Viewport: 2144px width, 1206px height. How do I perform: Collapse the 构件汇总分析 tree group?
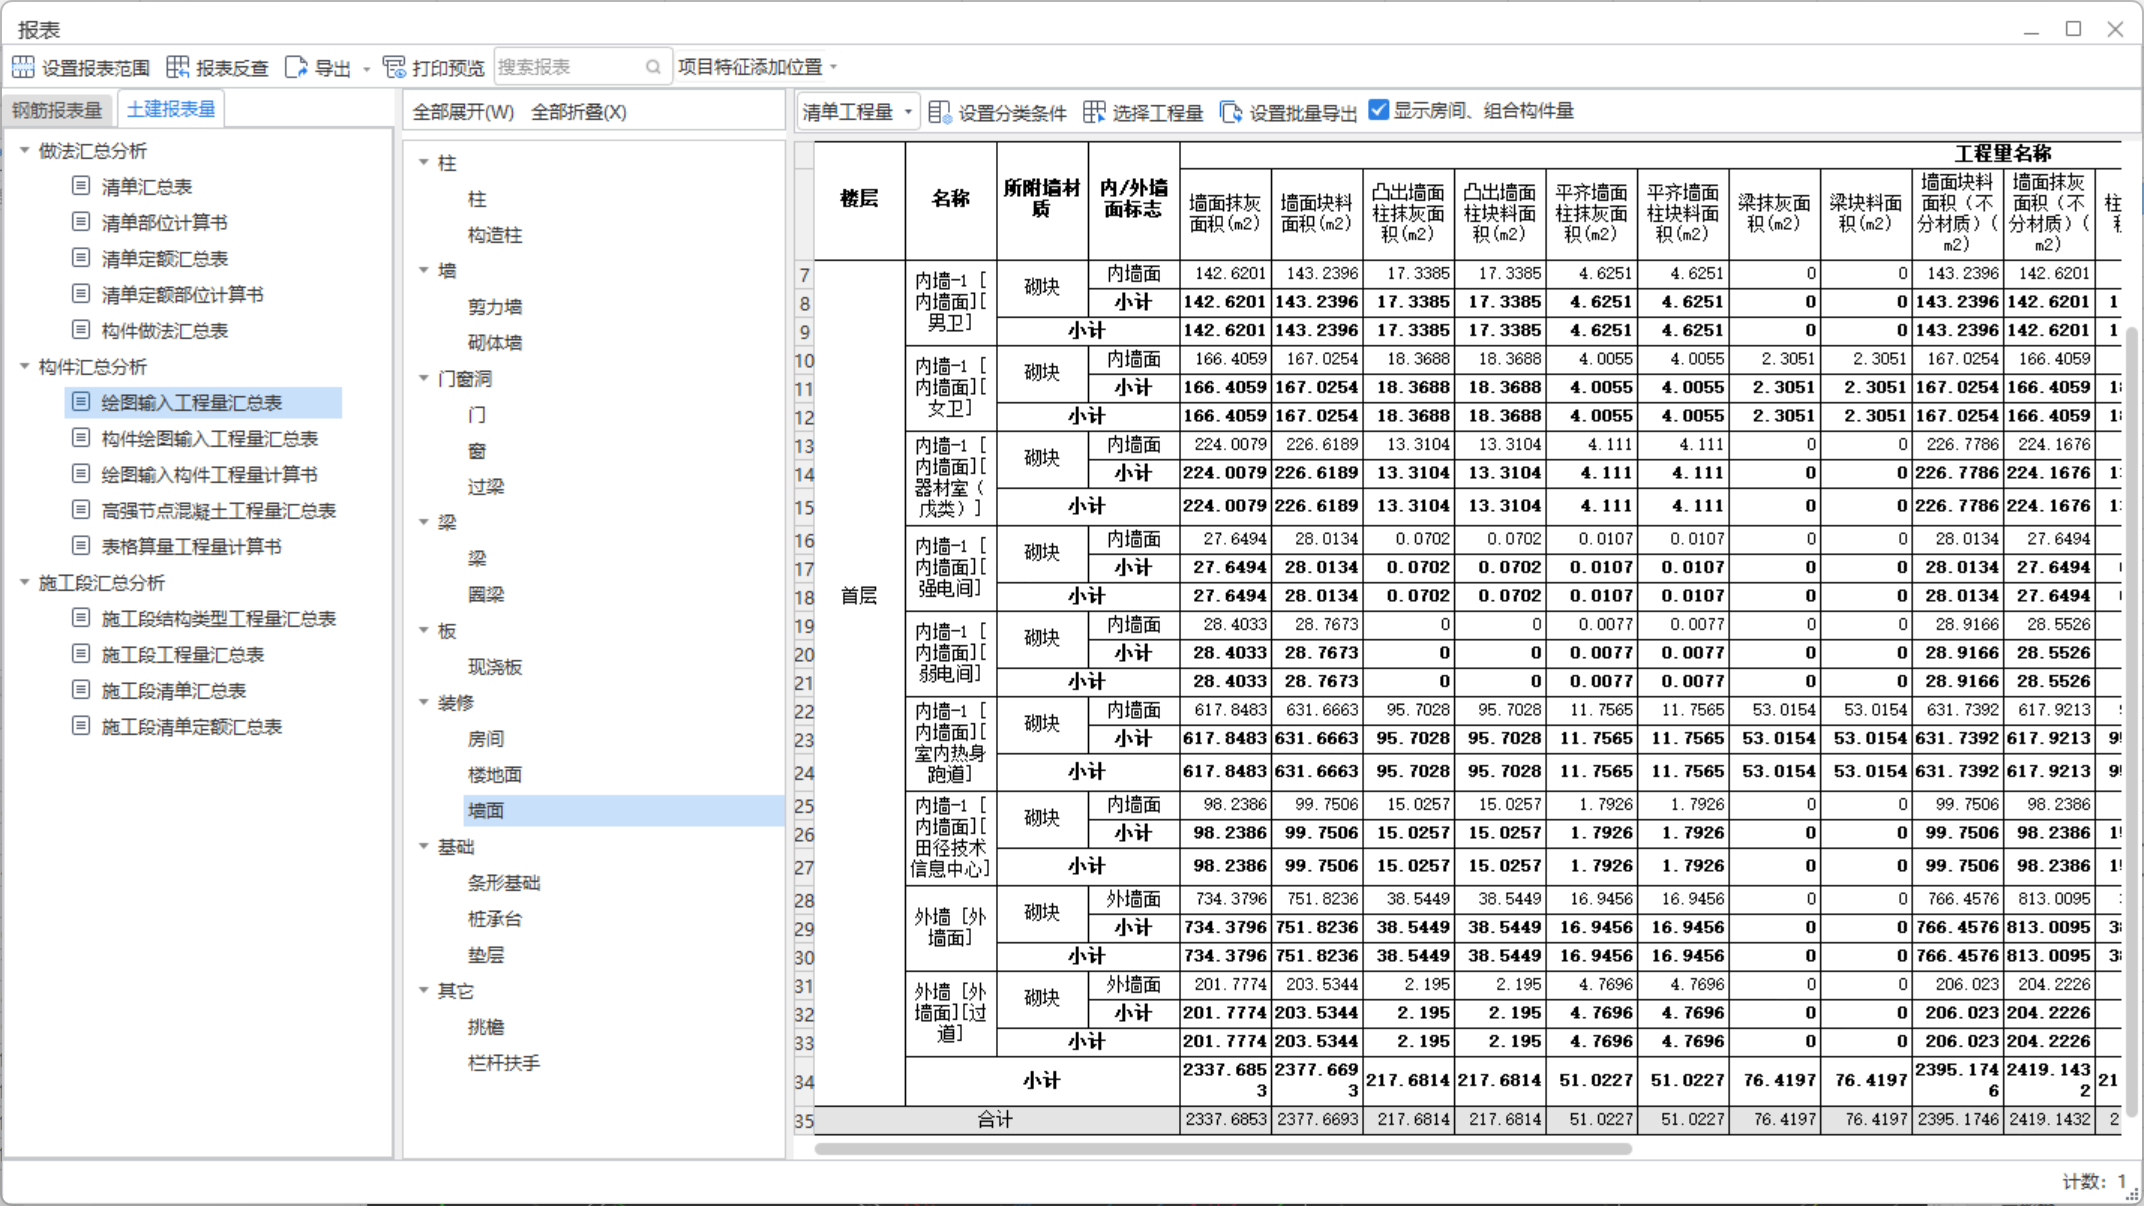click(x=25, y=366)
